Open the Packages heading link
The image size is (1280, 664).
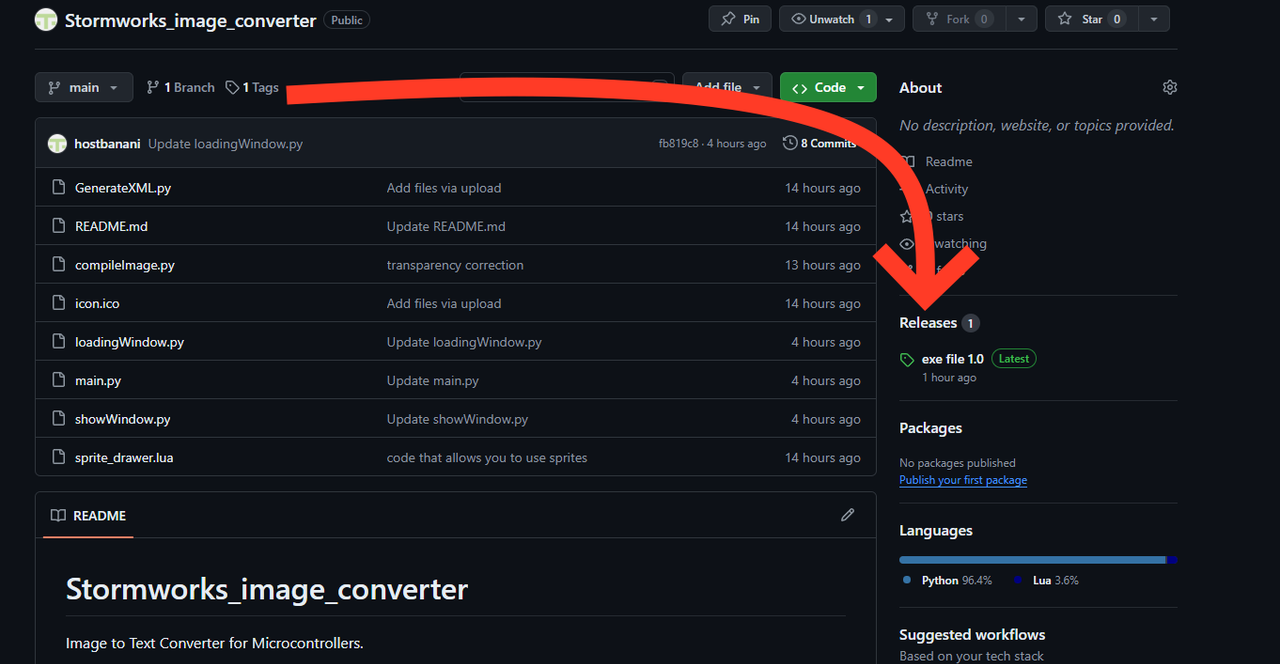[930, 427]
